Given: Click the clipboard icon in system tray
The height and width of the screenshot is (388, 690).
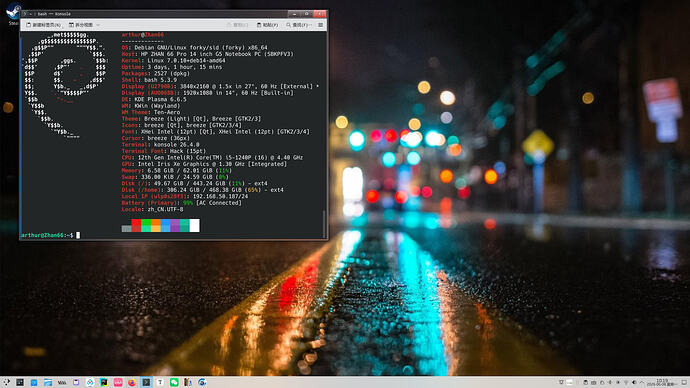Looking at the screenshot, I should (585, 382).
